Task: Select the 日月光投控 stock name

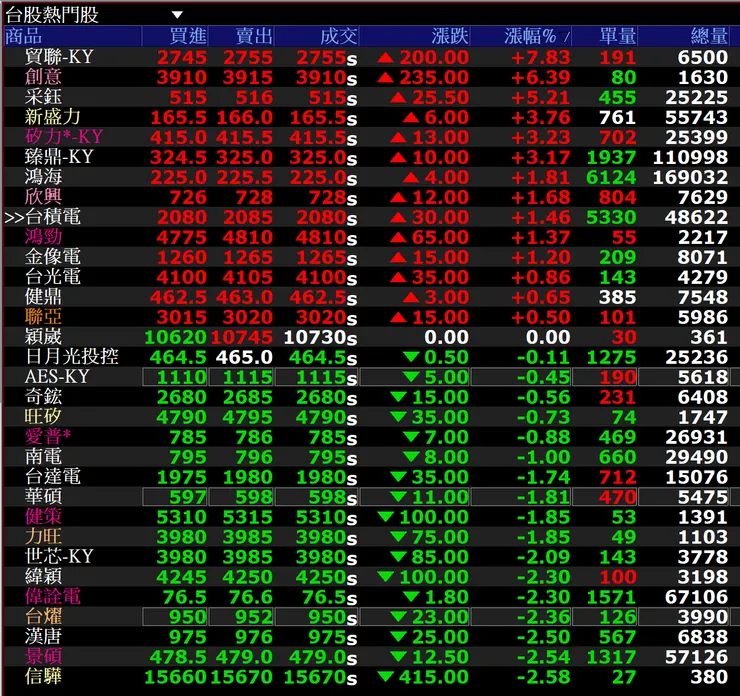Action: pos(71,356)
